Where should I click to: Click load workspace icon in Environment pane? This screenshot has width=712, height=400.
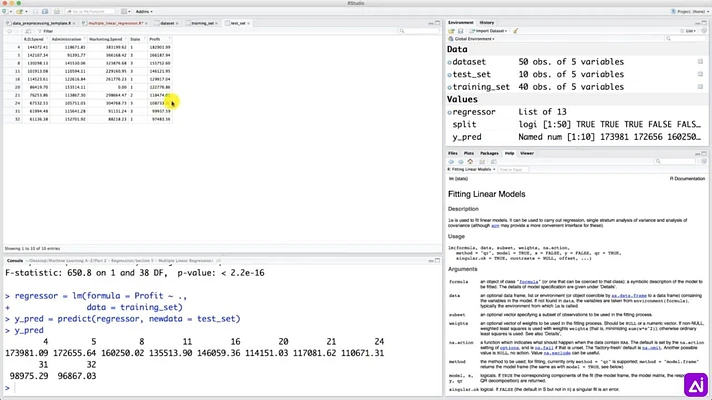451,31
